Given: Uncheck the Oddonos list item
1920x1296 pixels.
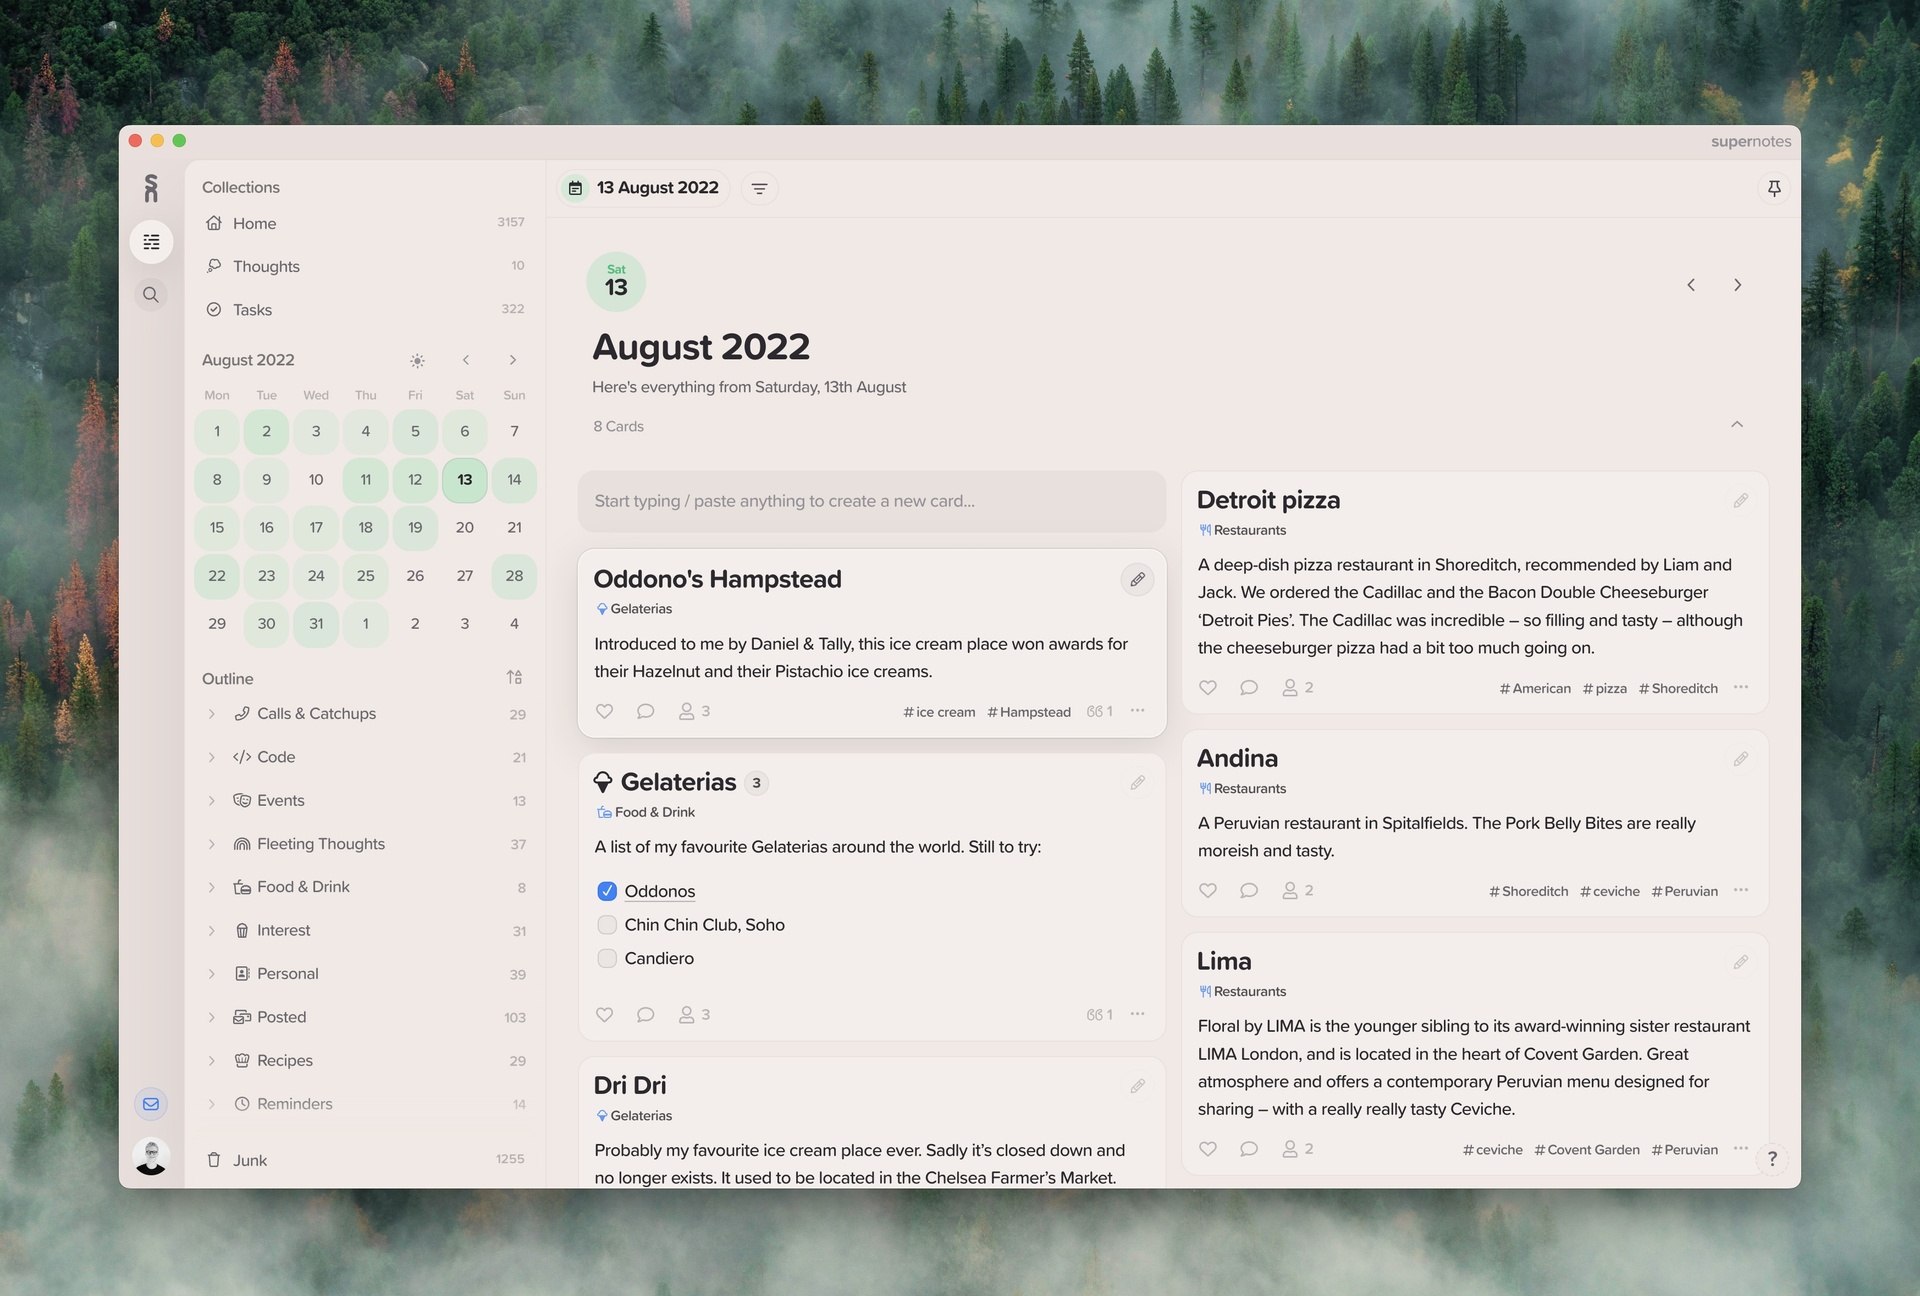Looking at the screenshot, I should coord(606,890).
